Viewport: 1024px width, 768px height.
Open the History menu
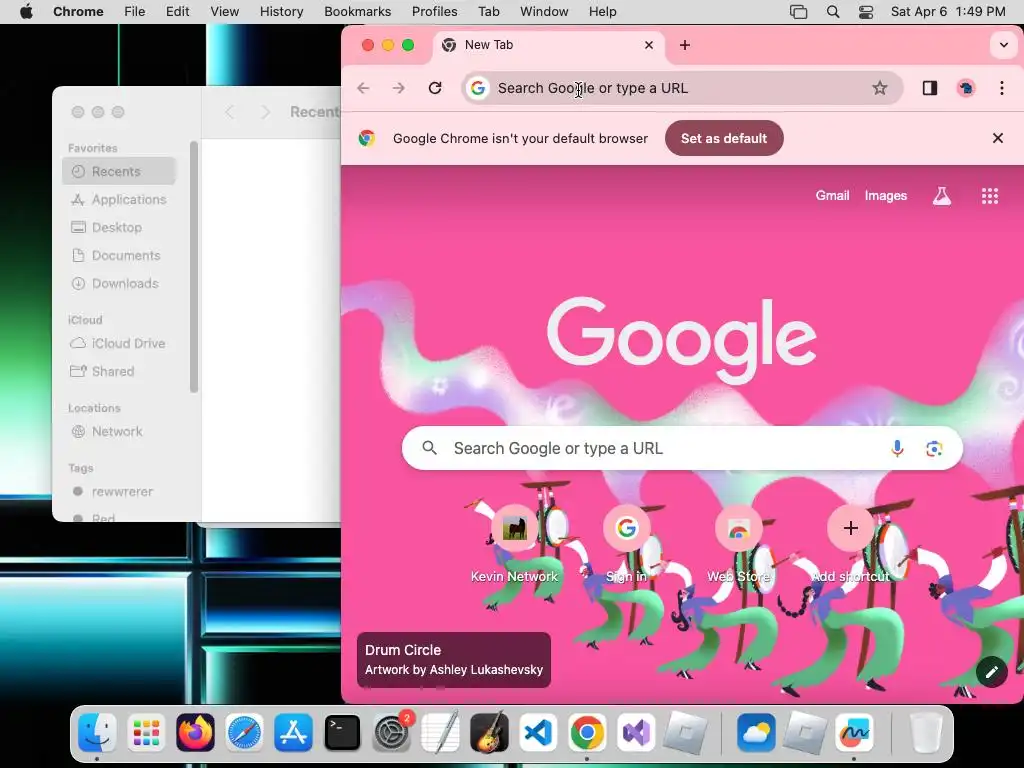(x=281, y=12)
